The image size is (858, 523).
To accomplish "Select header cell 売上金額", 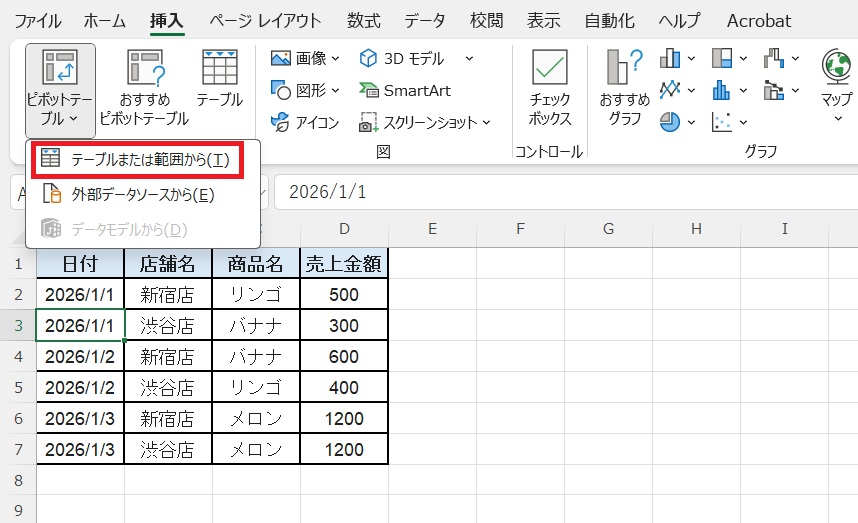I will pyautogui.click(x=344, y=264).
